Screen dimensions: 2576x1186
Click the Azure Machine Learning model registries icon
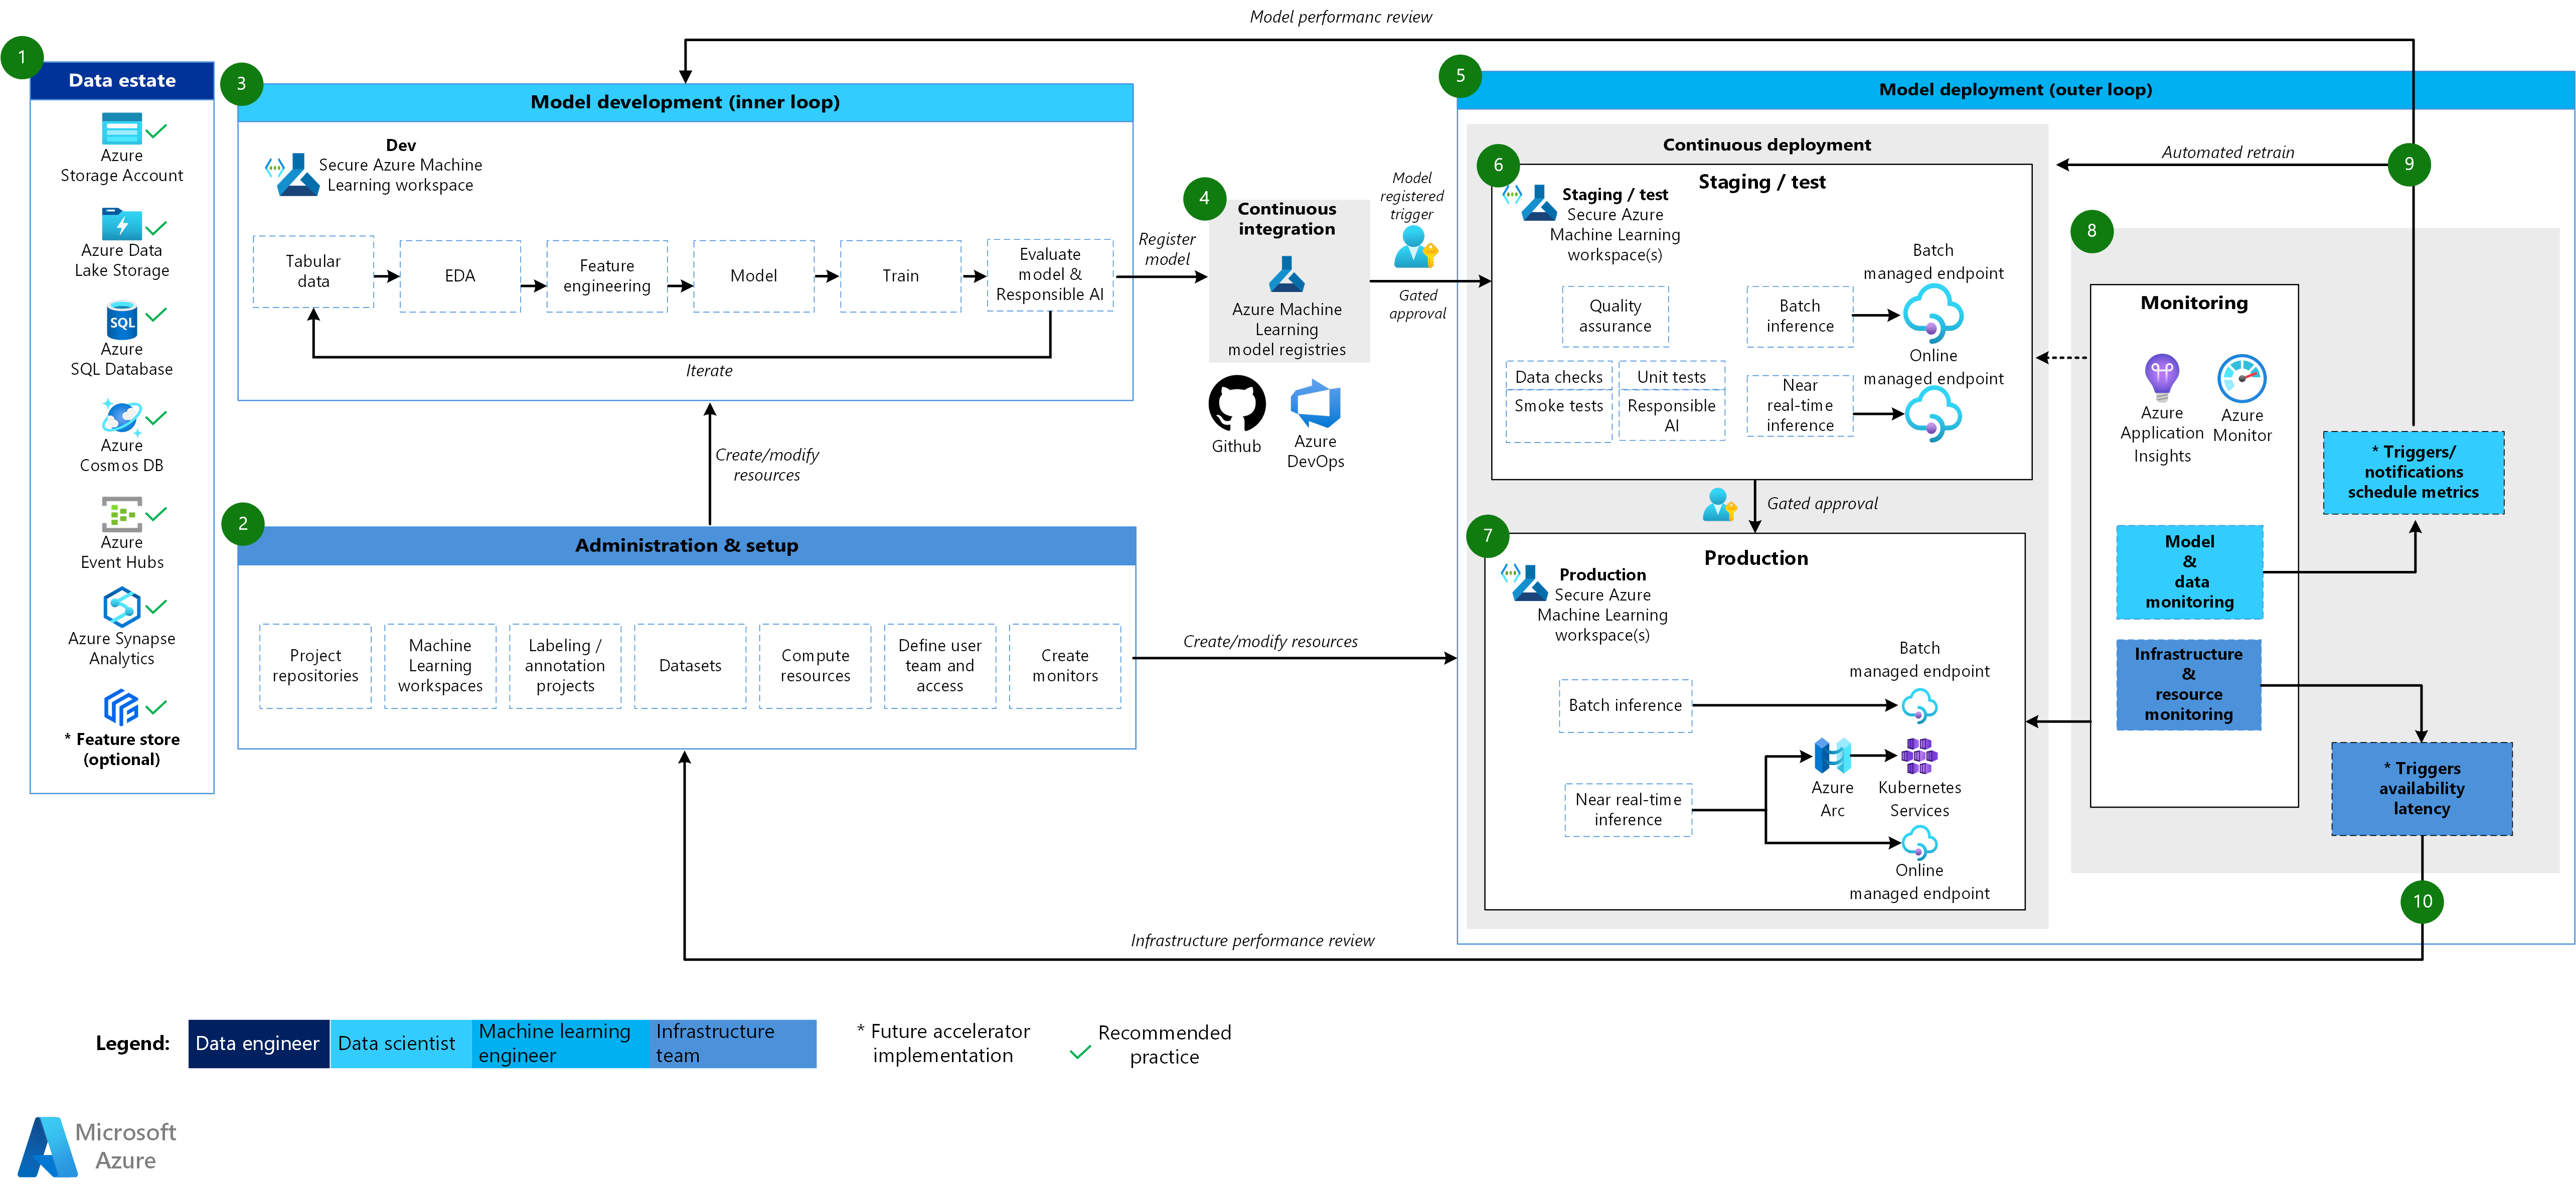pos(1286,274)
